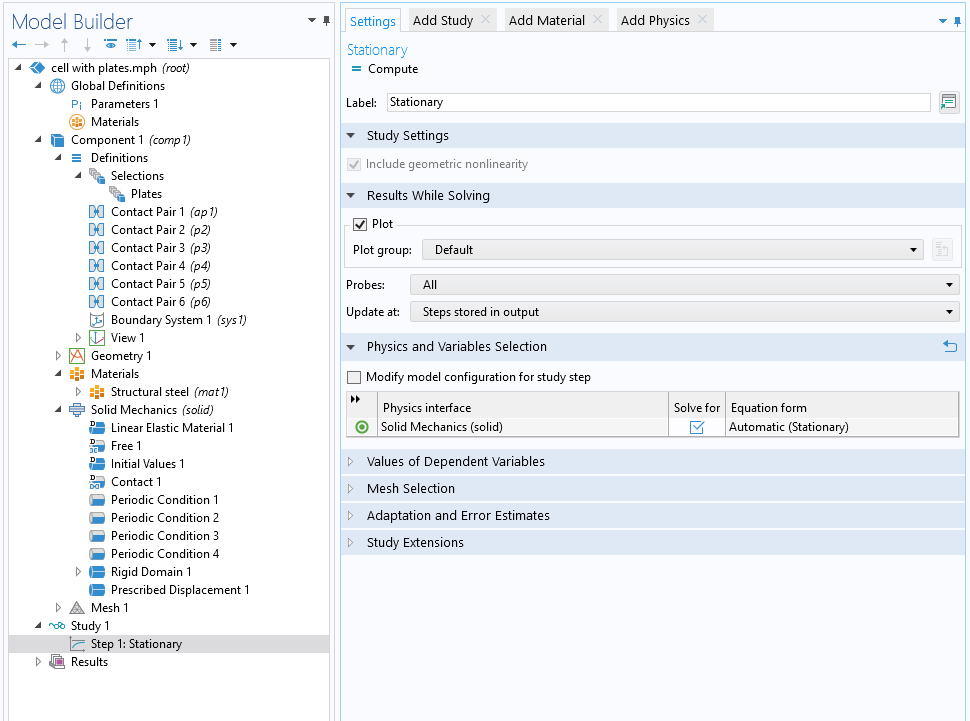Click in the Label text field

pos(658,102)
